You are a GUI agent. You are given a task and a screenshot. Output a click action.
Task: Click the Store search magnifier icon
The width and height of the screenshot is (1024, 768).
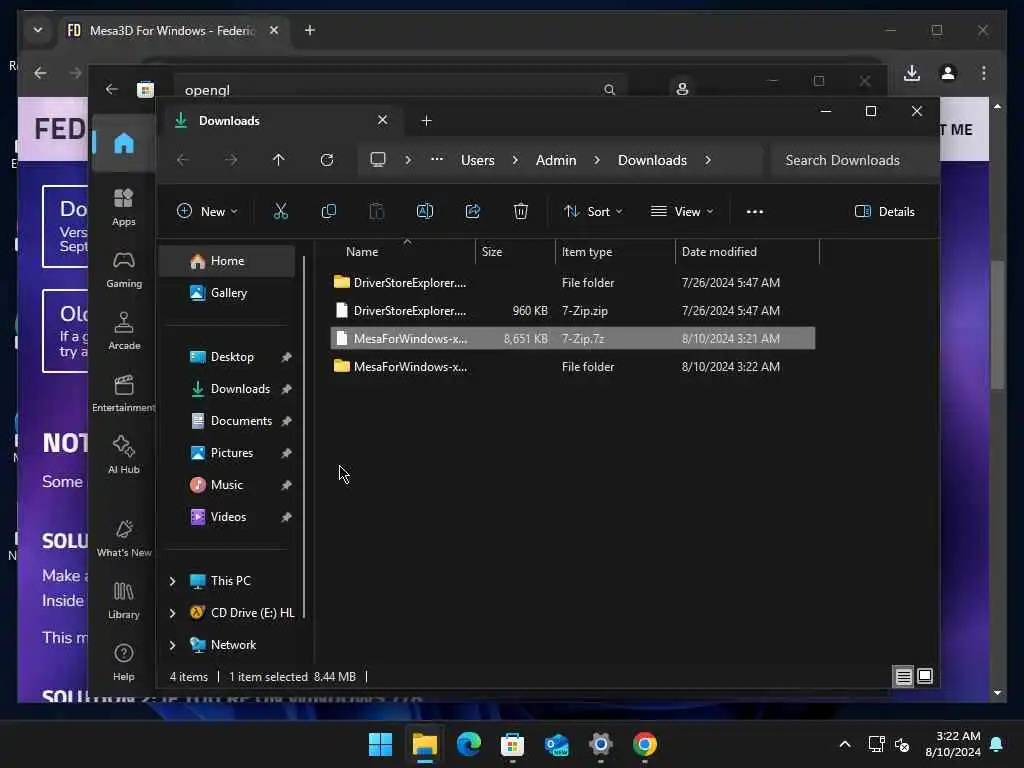(x=609, y=89)
